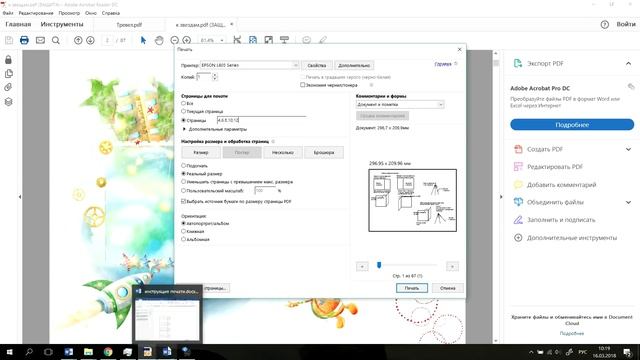The image size is (640, 360).
Task: Click the Size button in page handling
Action: (201, 152)
